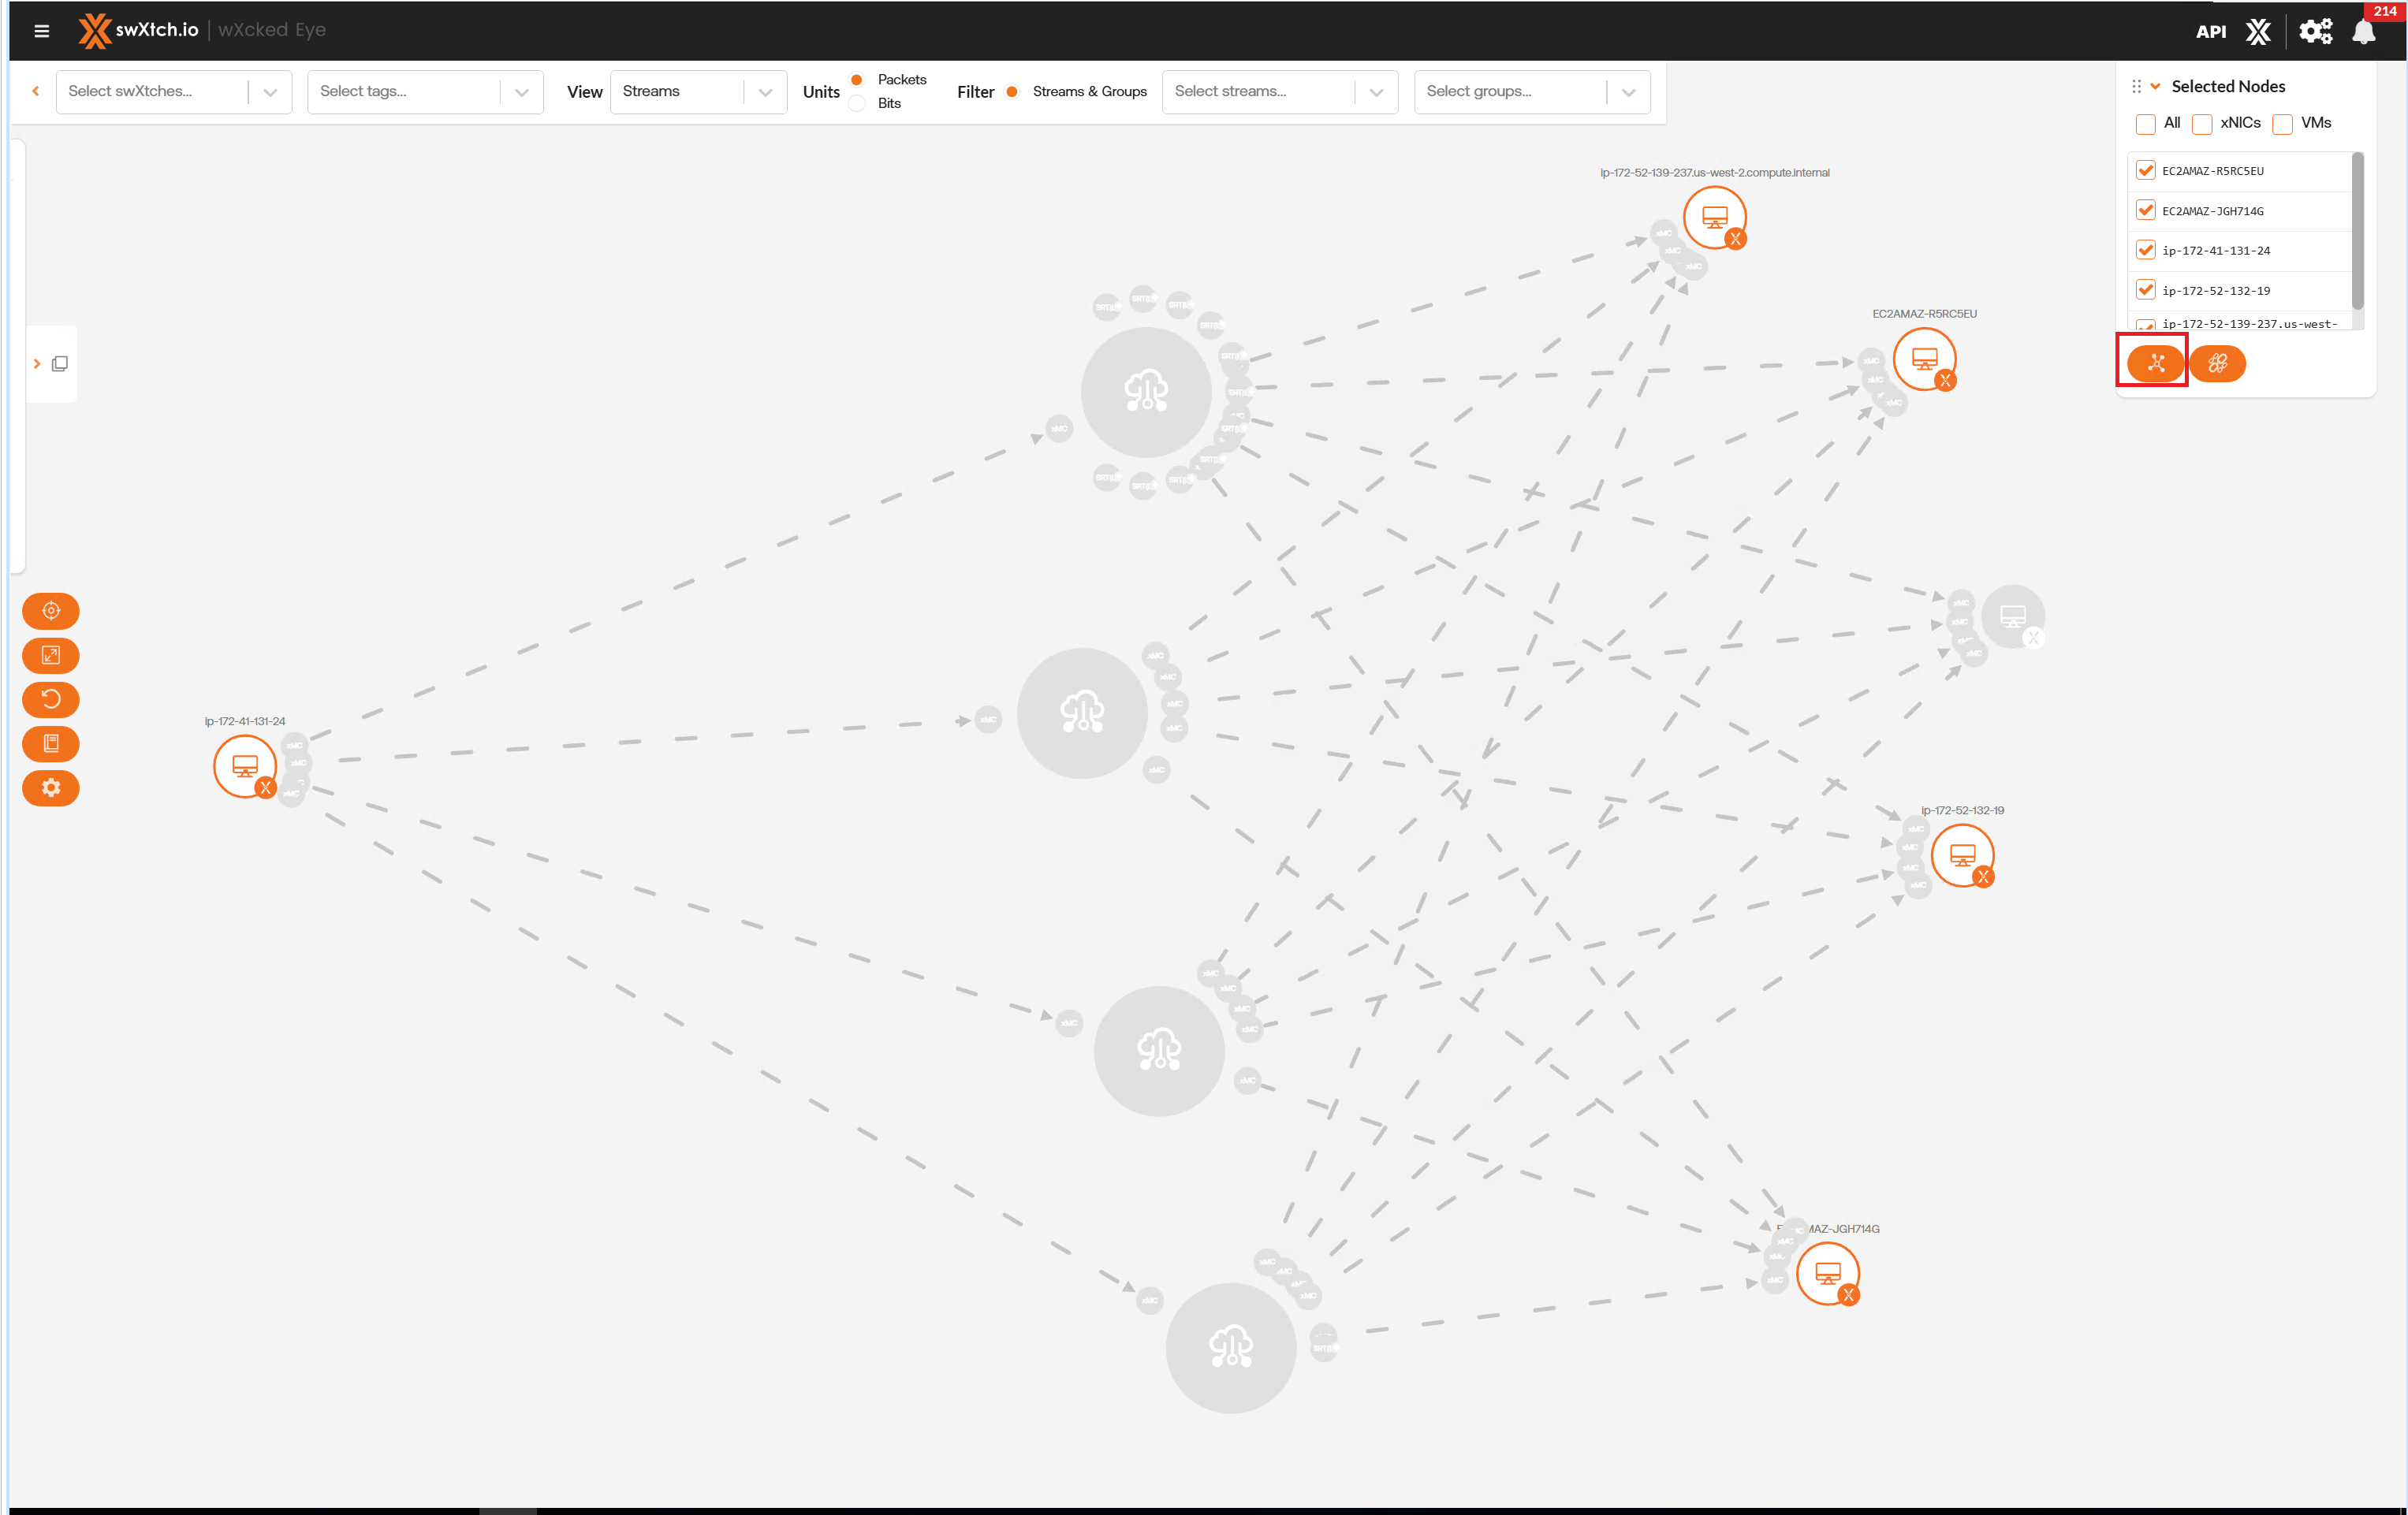2408x1515 pixels.
Task: Select the Bits units radio button
Action: coord(858,104)
